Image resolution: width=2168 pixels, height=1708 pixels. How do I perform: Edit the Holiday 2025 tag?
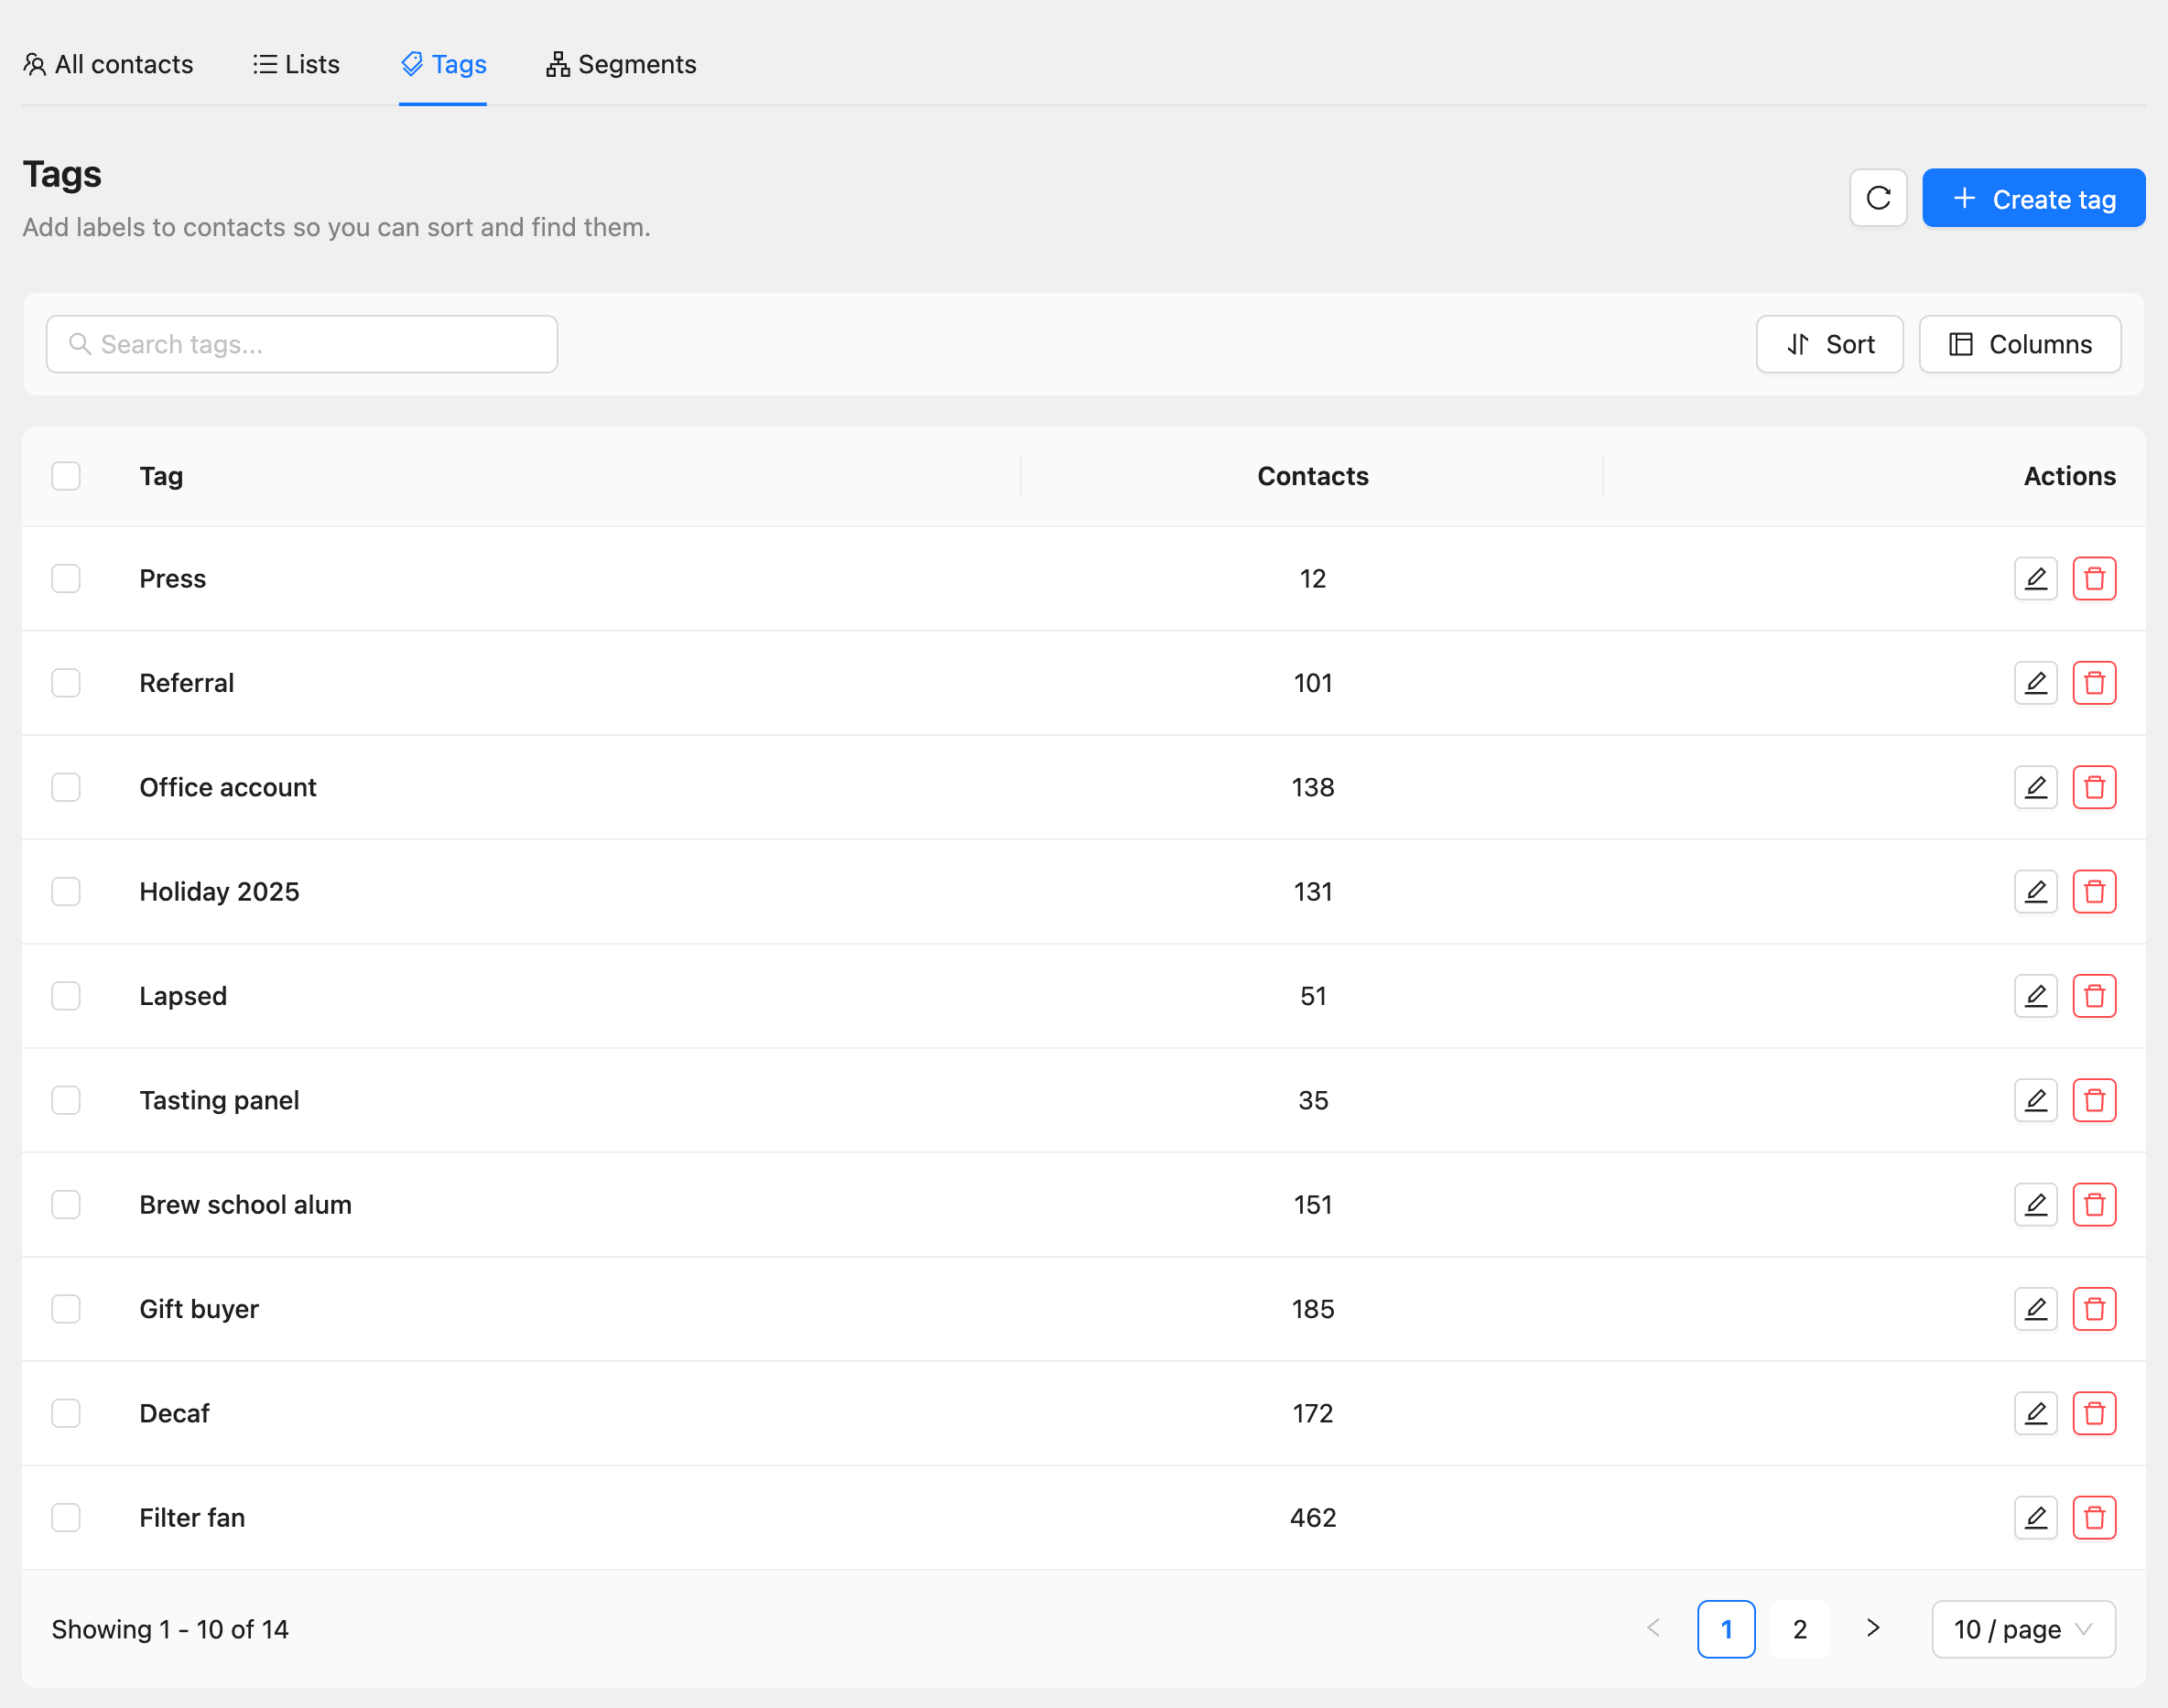point(2035,892)
